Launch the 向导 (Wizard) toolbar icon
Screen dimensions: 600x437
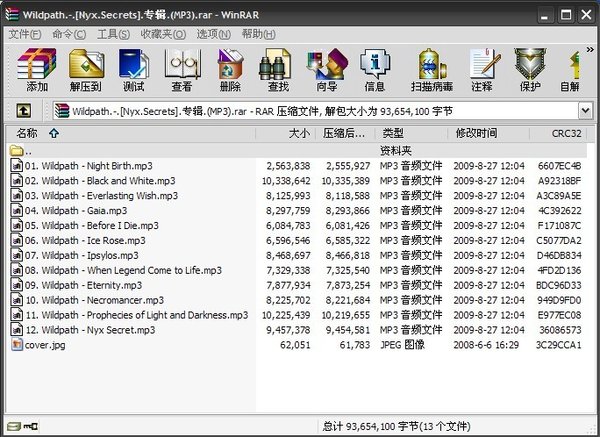[x=326, y=70]
